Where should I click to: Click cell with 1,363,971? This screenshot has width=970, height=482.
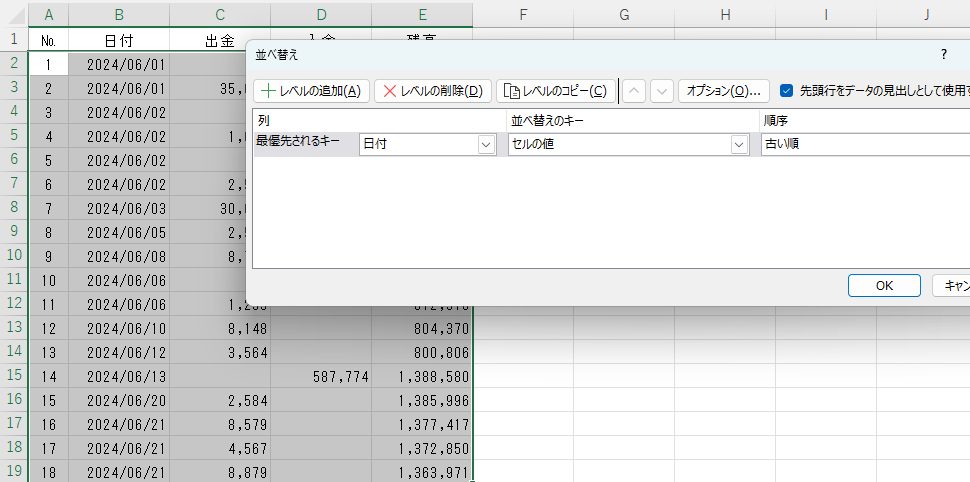tap(422, 472)
